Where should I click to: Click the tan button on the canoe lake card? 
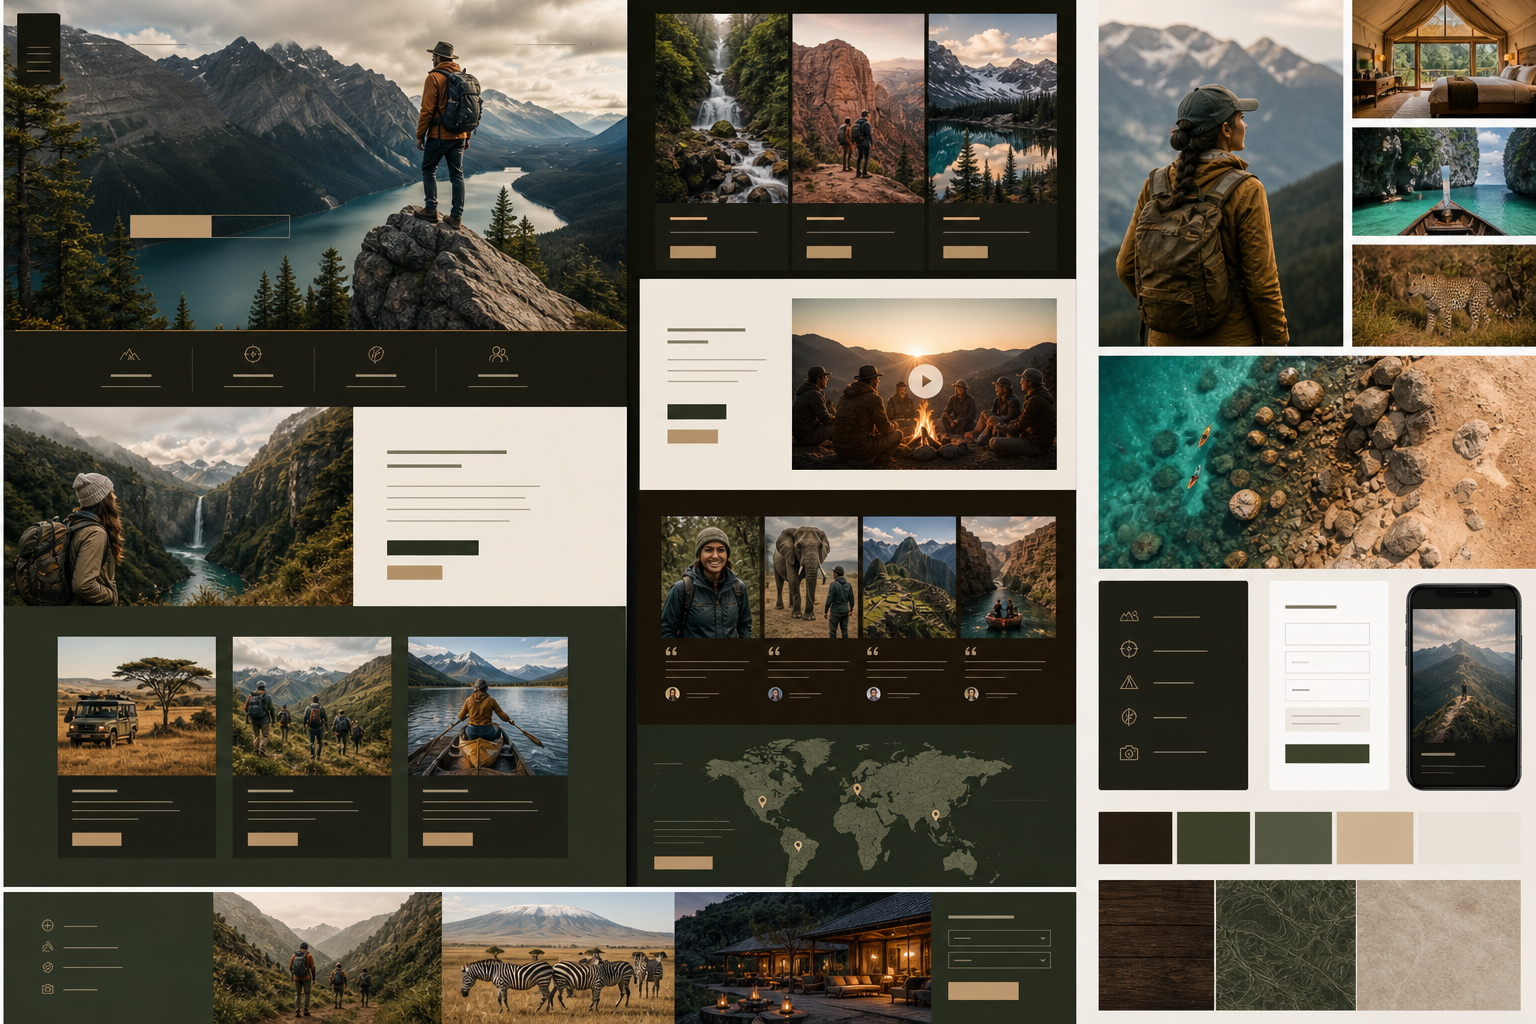pyautogui.click(x=448, y=839)
